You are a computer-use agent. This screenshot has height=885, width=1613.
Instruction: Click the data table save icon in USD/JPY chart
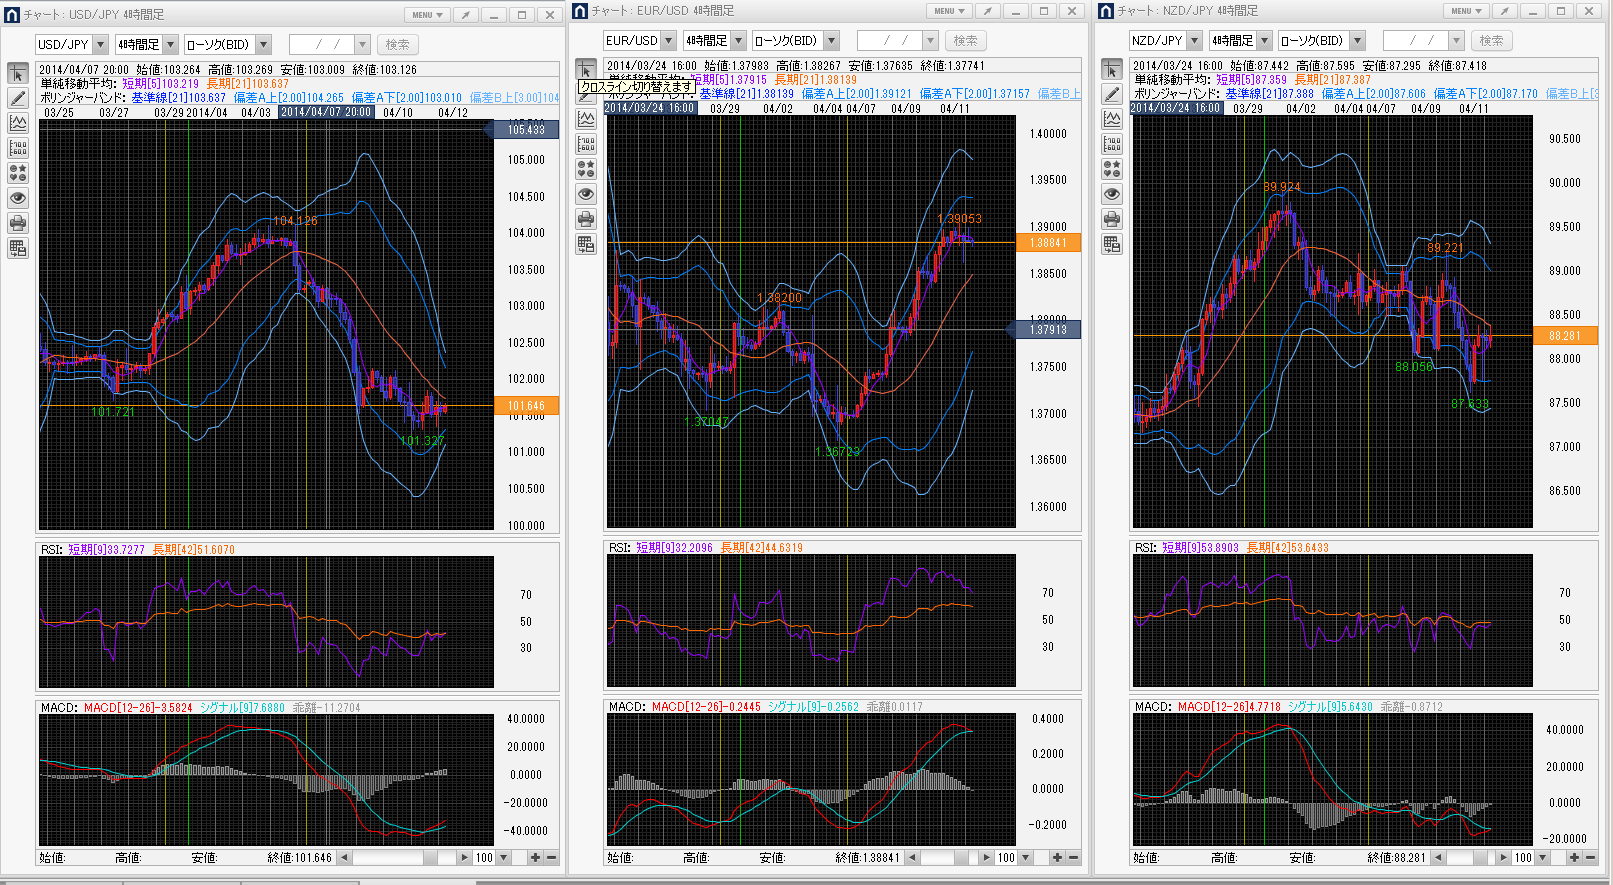[x=18, y=248]
